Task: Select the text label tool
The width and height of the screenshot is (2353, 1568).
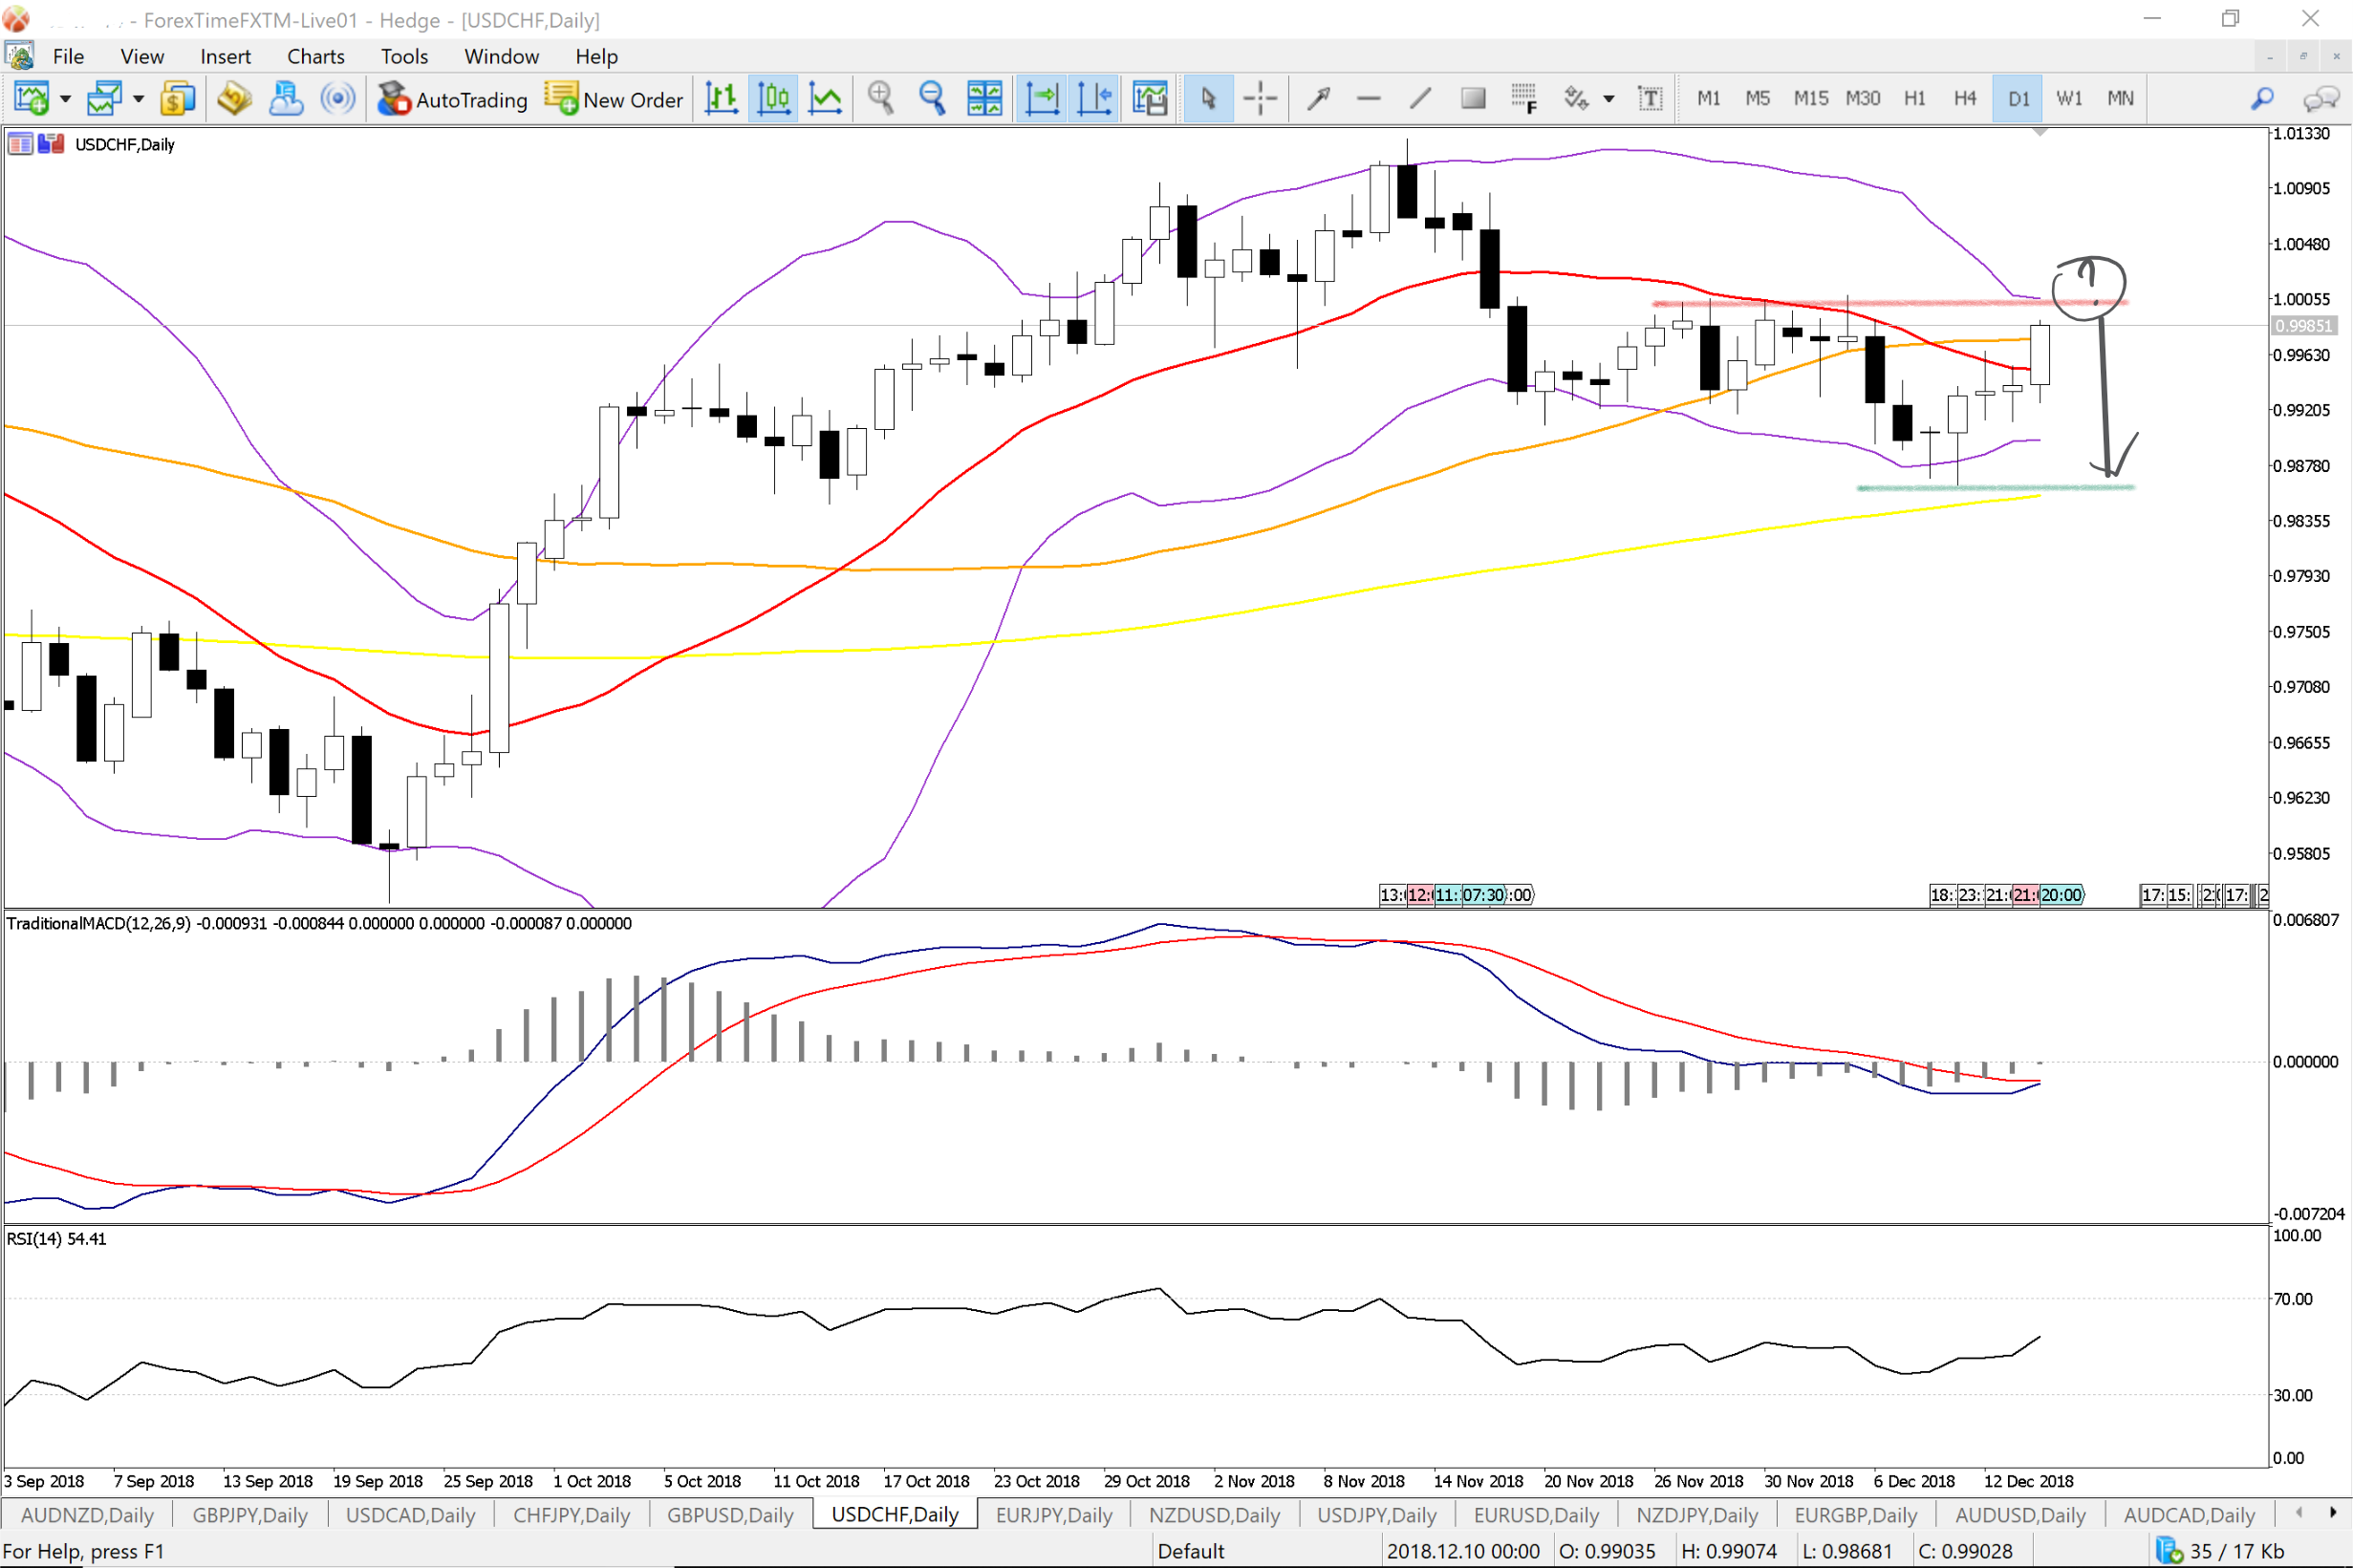Action: pyautogui.click(x=1650, y=98)
